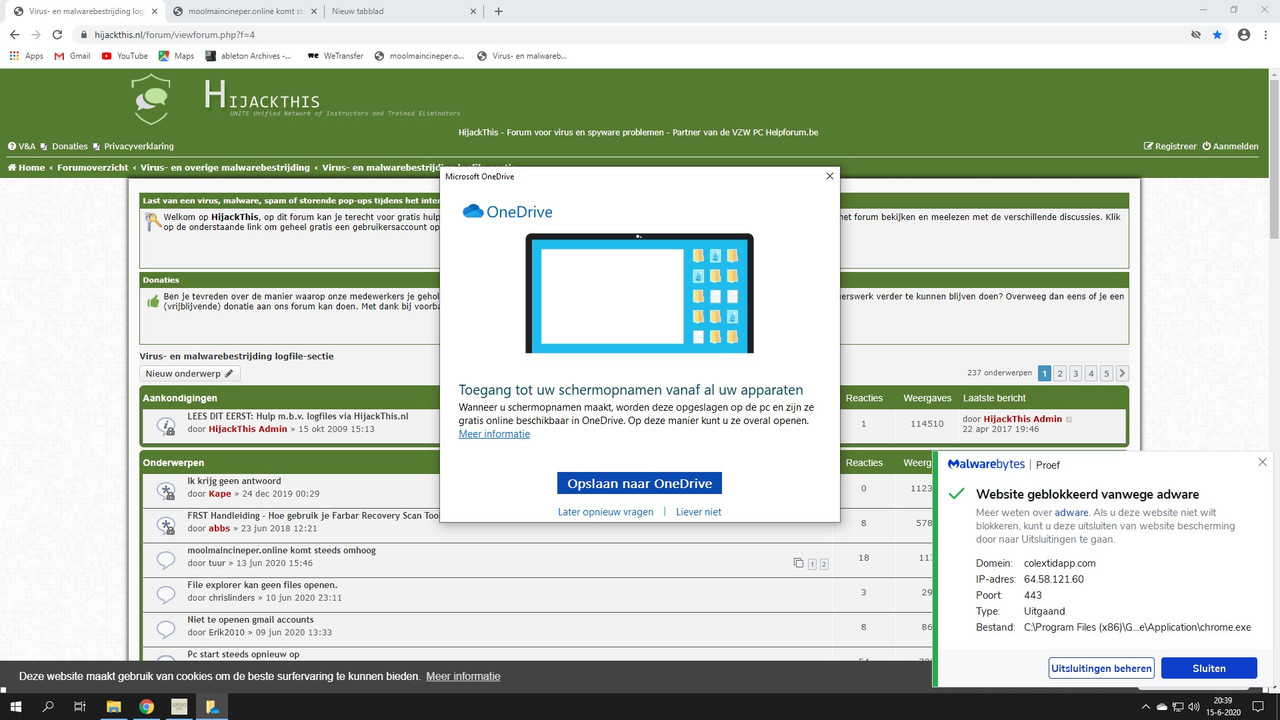This screenshot has height=720, width=1280.
Task: Close the Nieuw tabblad tab
Action: coord(472,11)
